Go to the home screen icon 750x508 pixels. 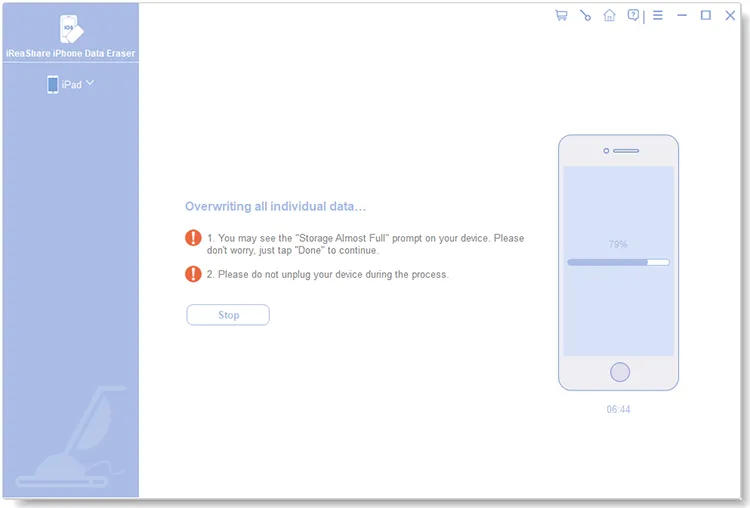pyautogui.click(x=609, y=15)
